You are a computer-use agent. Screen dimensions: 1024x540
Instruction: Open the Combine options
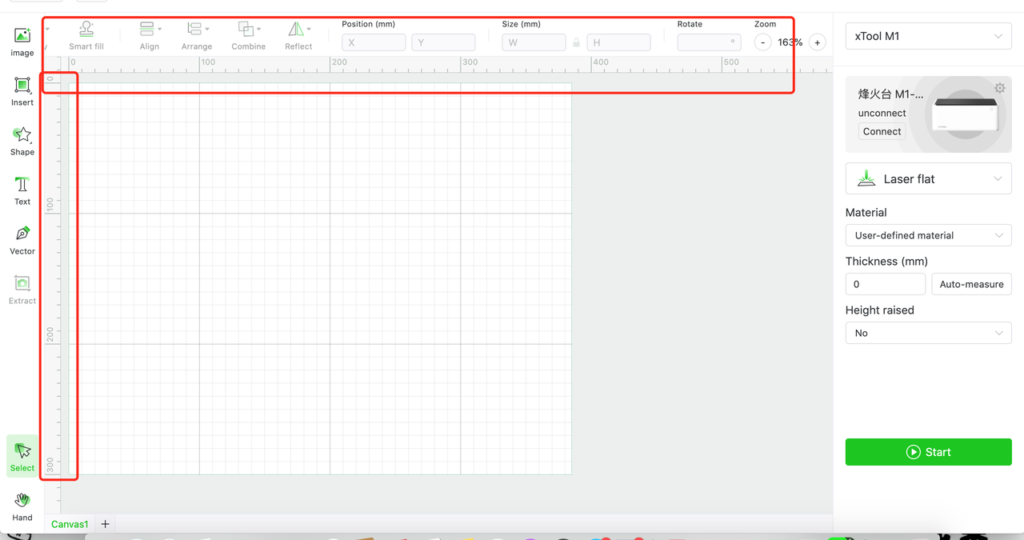(x=248, y=36)
